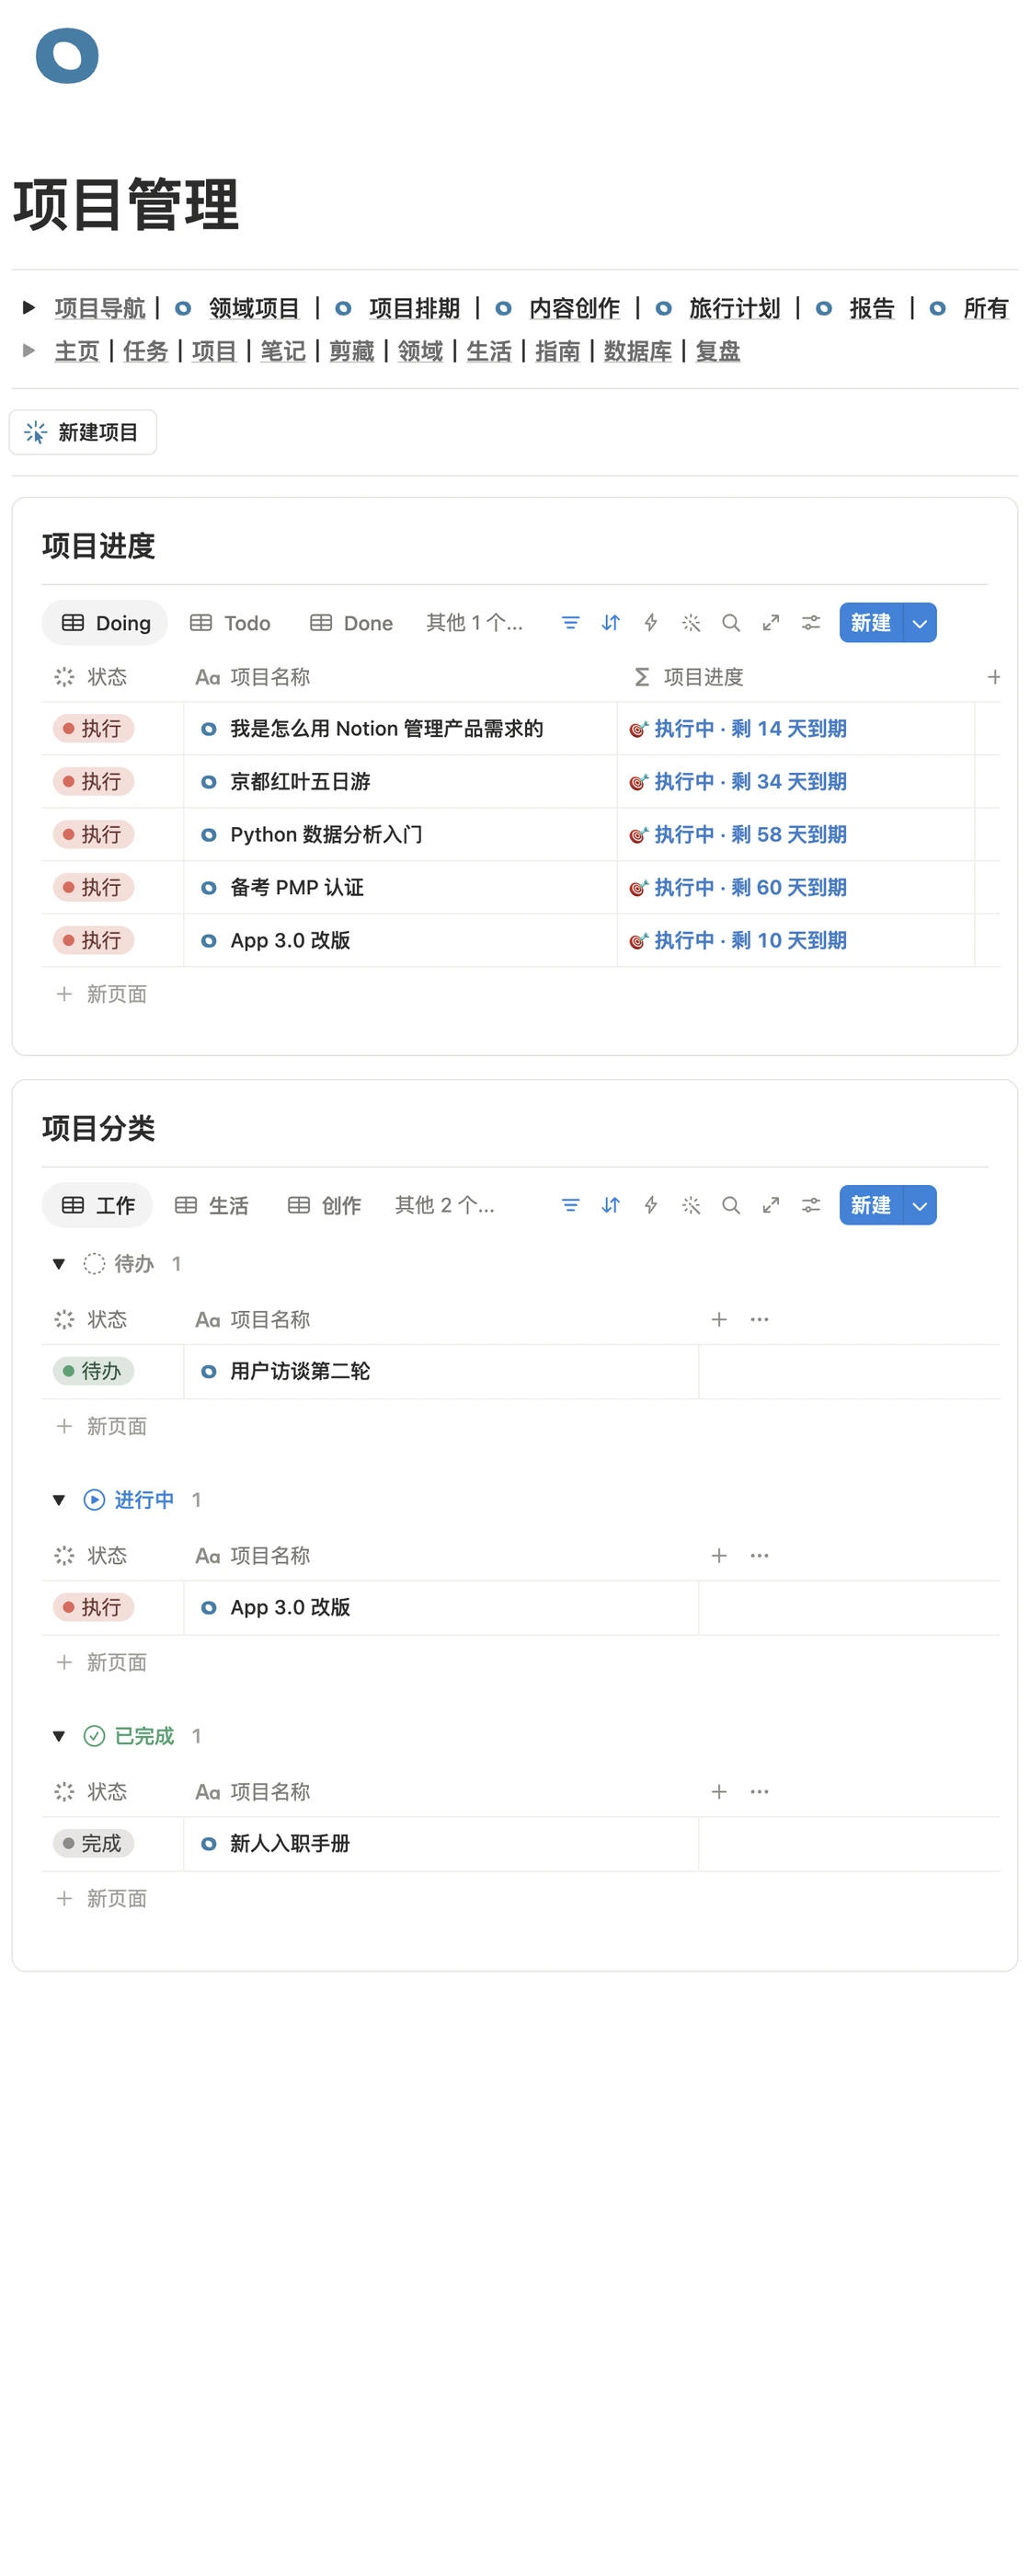This screenshot has width=1030, height=2576.
Task: Open automations lightning icon in 项目进度
Action: pyautogui.click(x=651, y=623)
